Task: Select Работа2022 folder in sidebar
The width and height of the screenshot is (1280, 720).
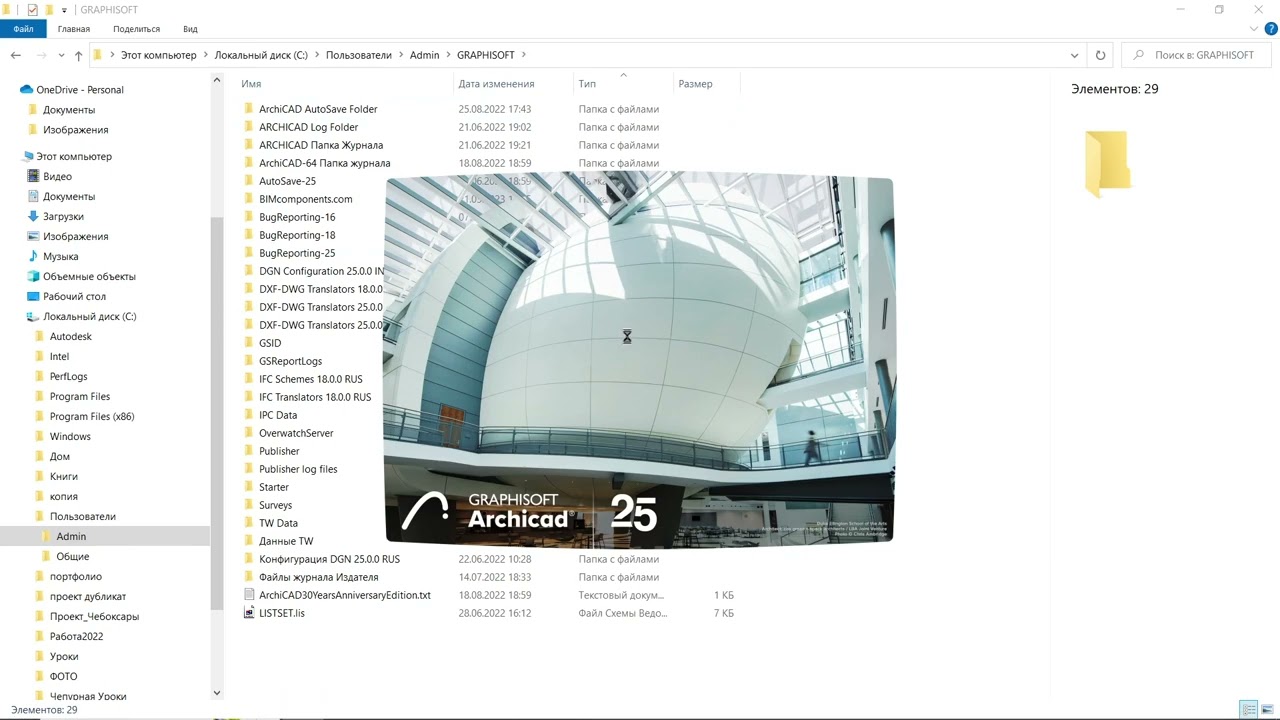Action: tap(76, 637)
